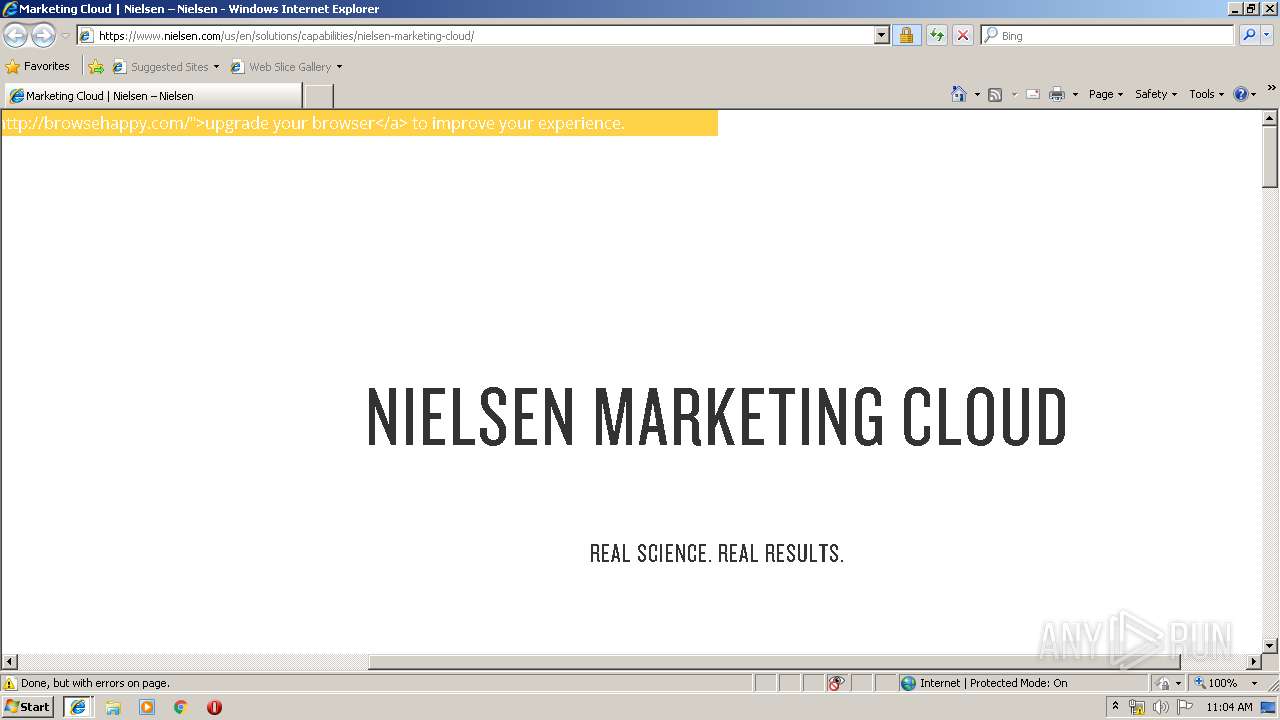
Task: Show hidden tray icons arrow
Action: pyautogui.click(x=1115, y=707)
